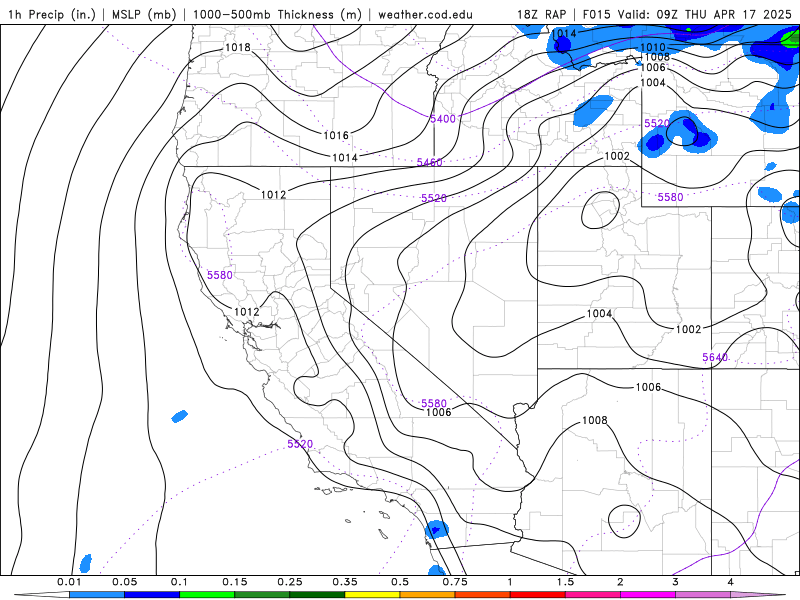Click the 1010 isobar label

pyautogui.click(x=653, y=48)
